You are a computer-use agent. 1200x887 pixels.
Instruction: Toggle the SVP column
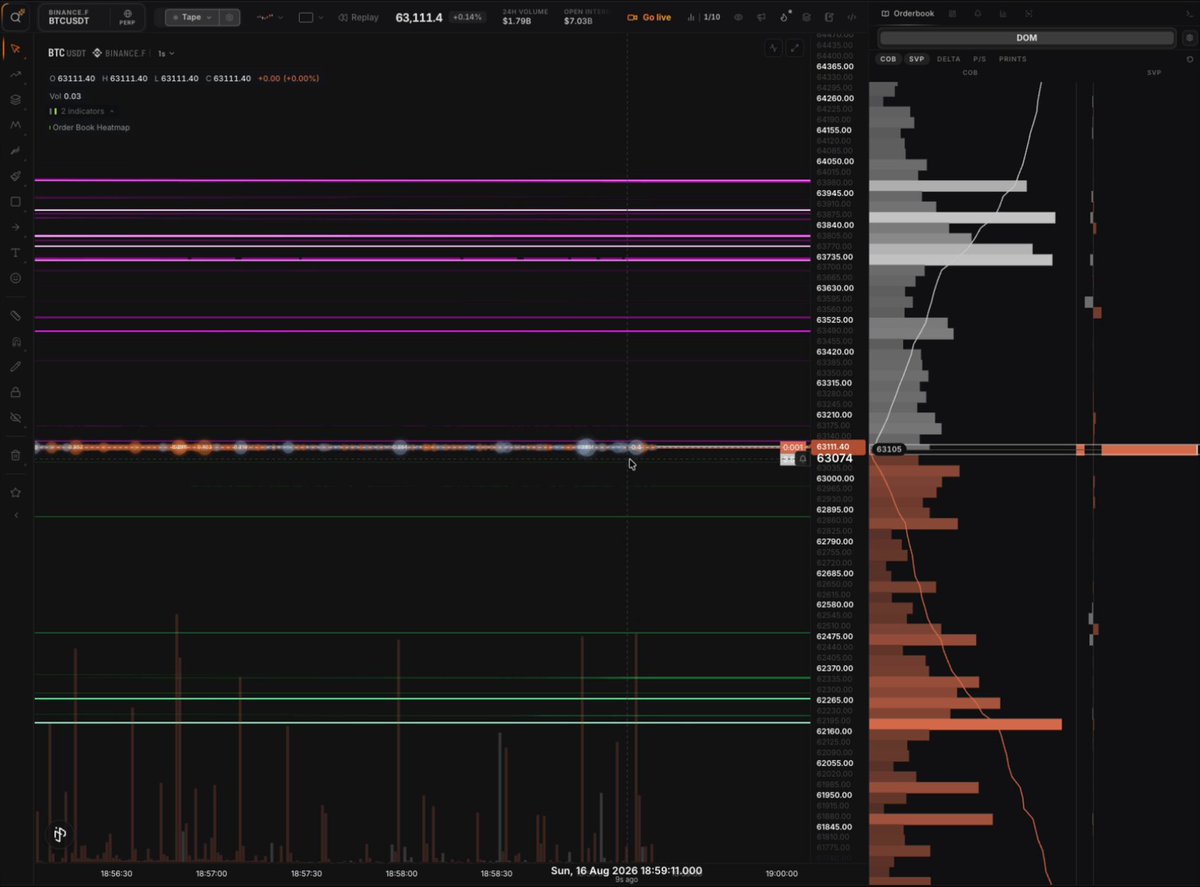click(916, 59)
